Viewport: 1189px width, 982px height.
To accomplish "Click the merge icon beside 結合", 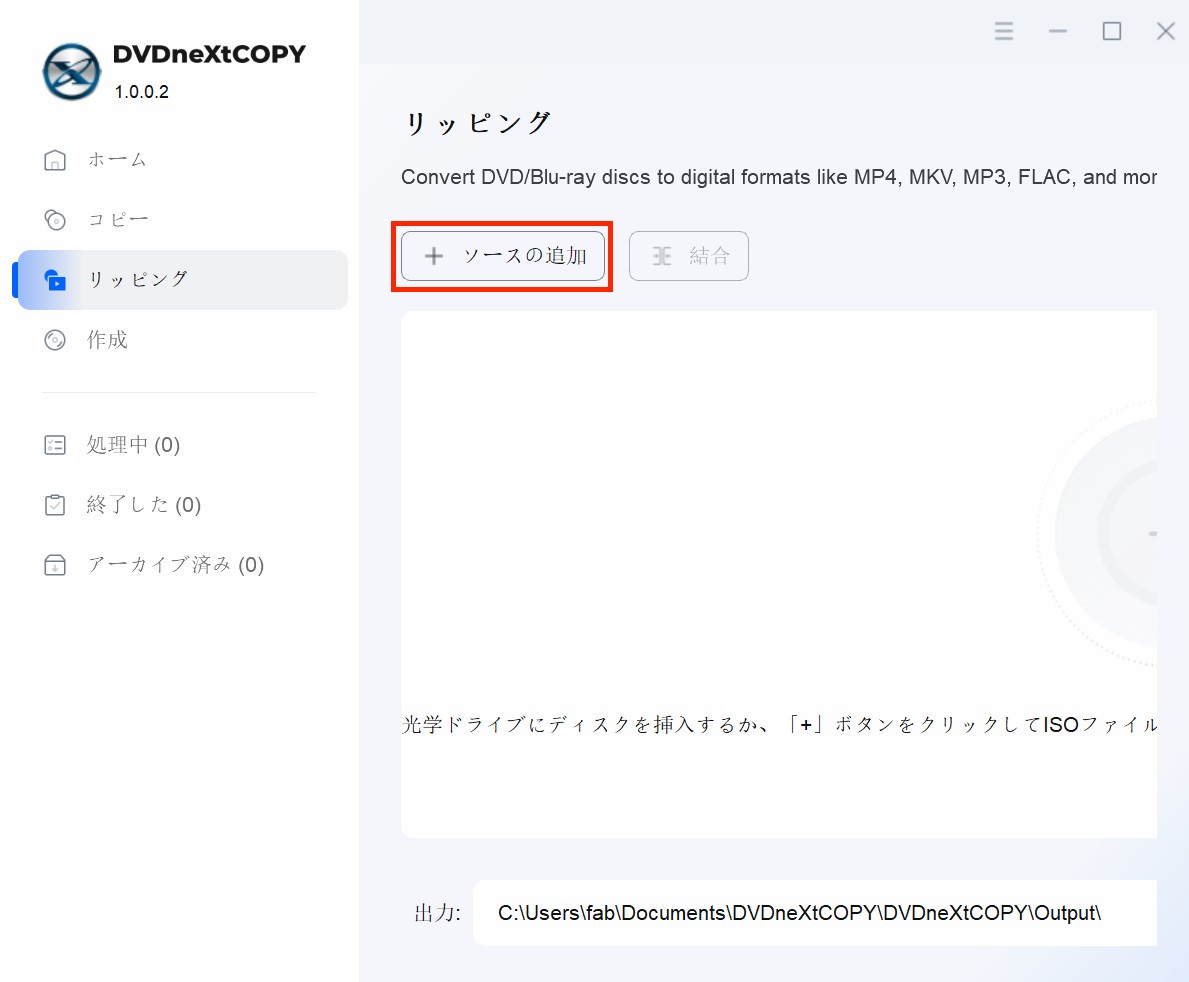I will (662, 256).
